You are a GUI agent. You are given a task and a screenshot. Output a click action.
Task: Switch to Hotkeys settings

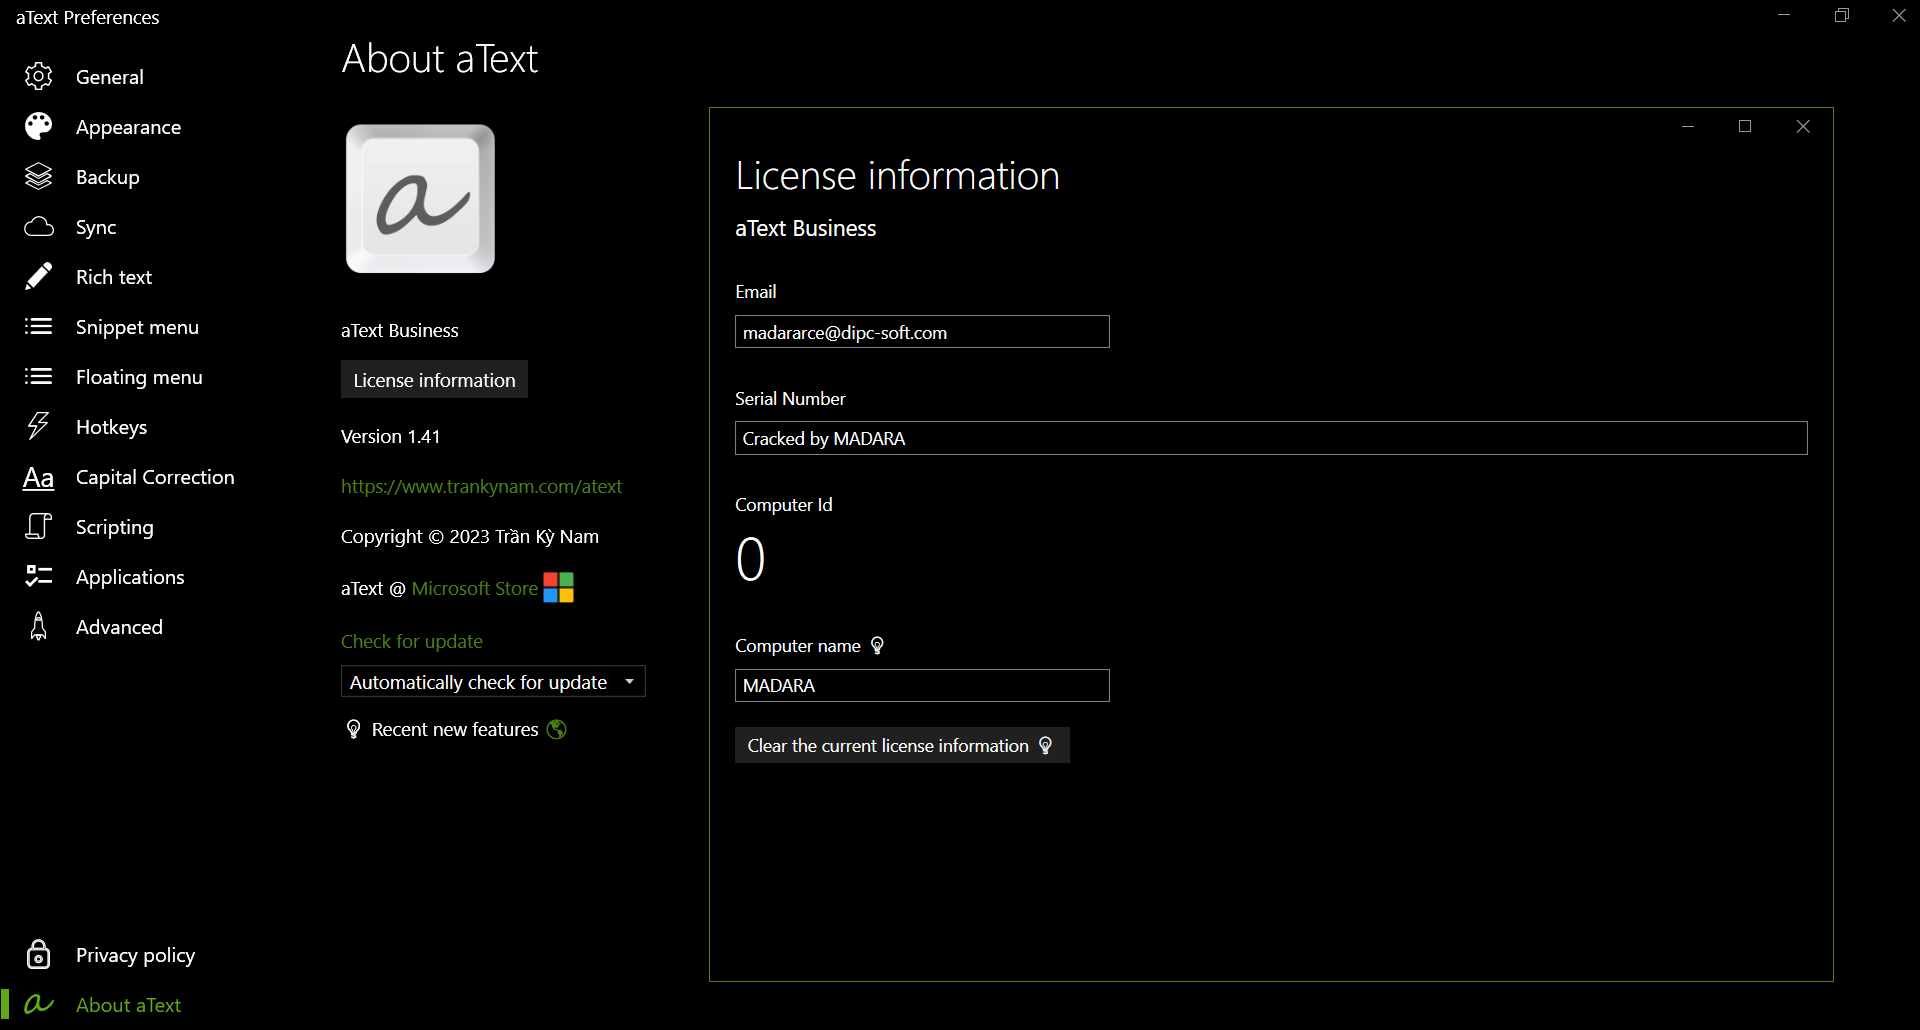click(111, 426)
